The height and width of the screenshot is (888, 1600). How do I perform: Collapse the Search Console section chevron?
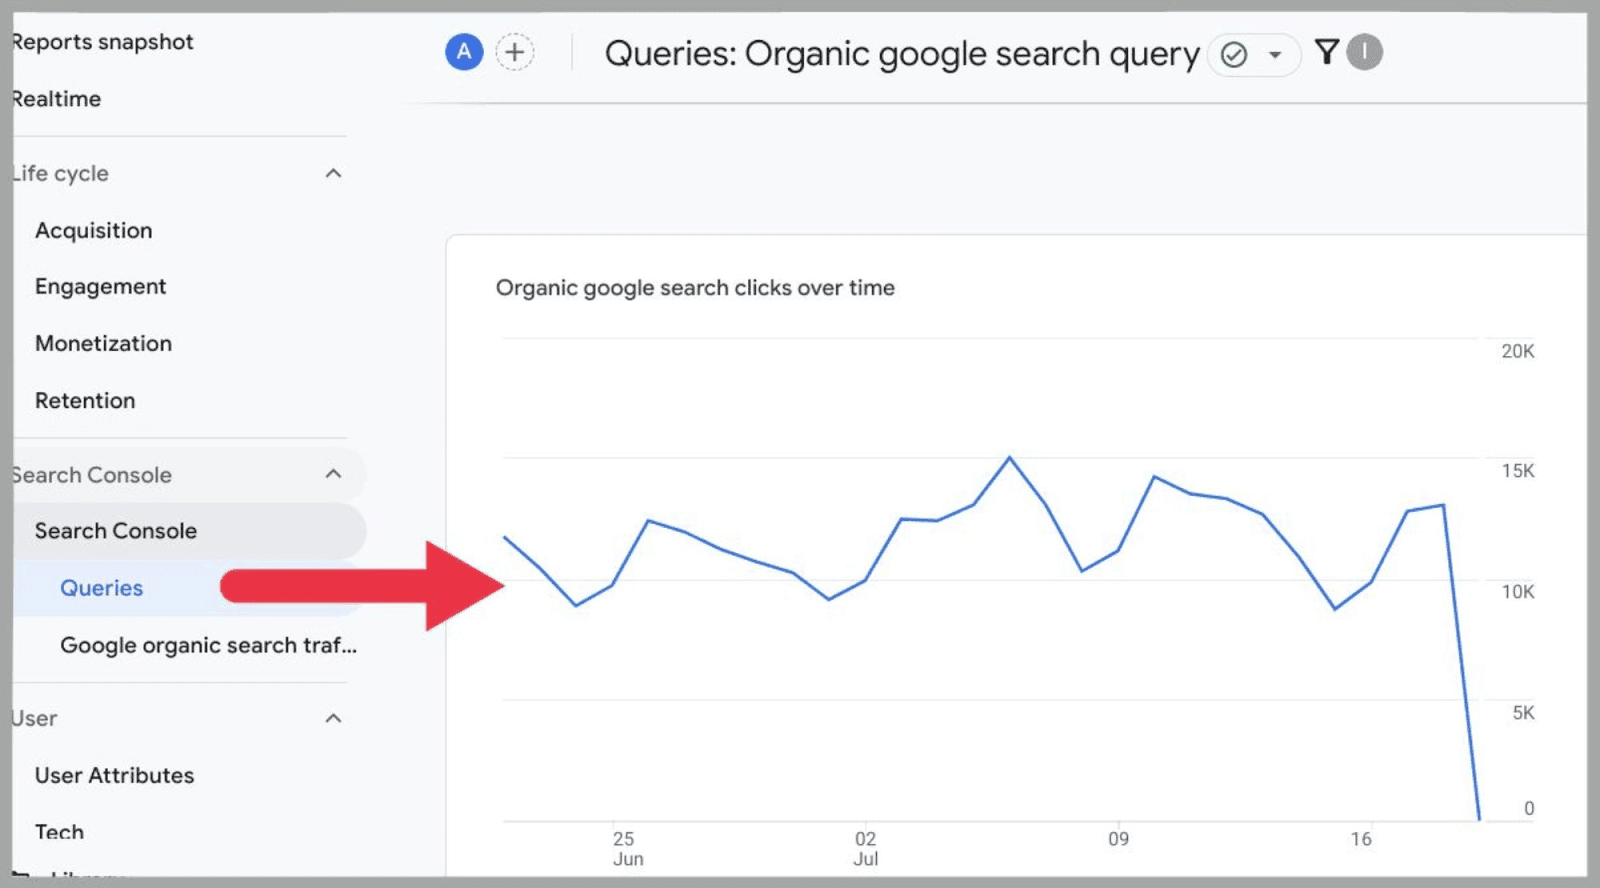tap(334, 472)
